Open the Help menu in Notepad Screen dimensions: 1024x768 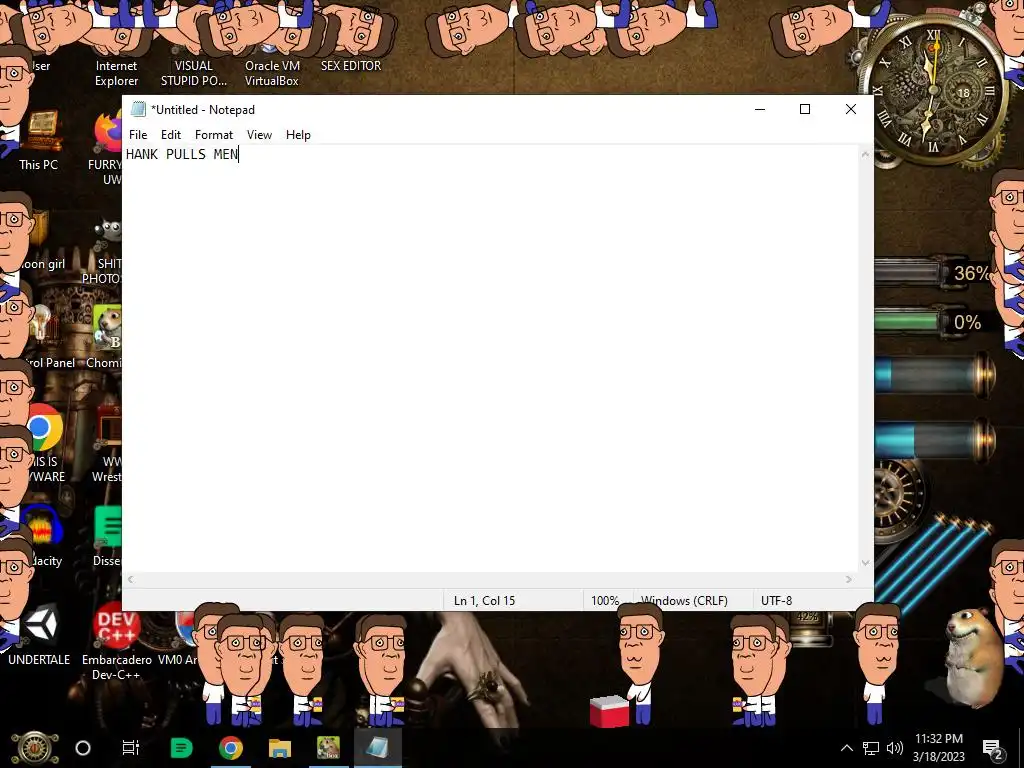(298, 135)
